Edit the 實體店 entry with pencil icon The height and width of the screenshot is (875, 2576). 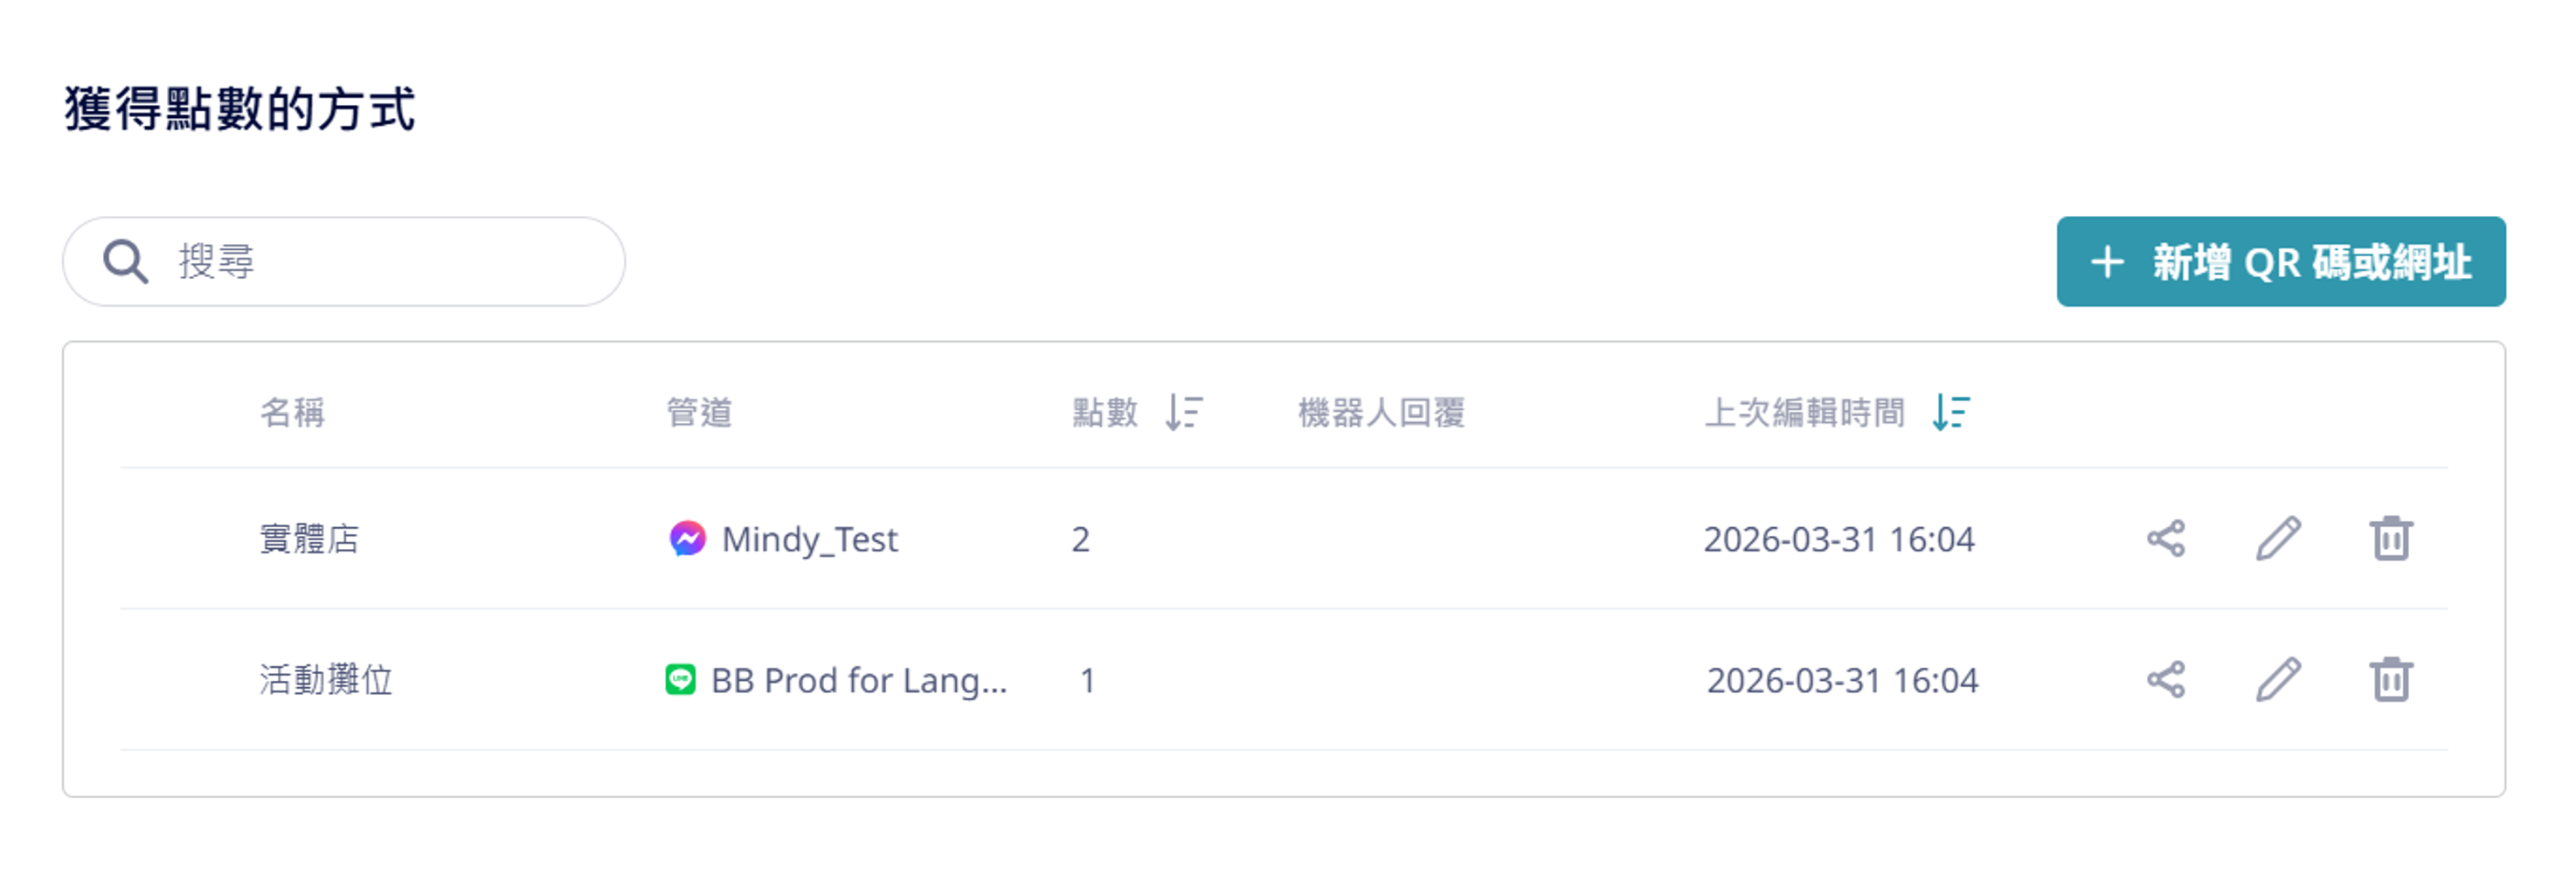2278,539
